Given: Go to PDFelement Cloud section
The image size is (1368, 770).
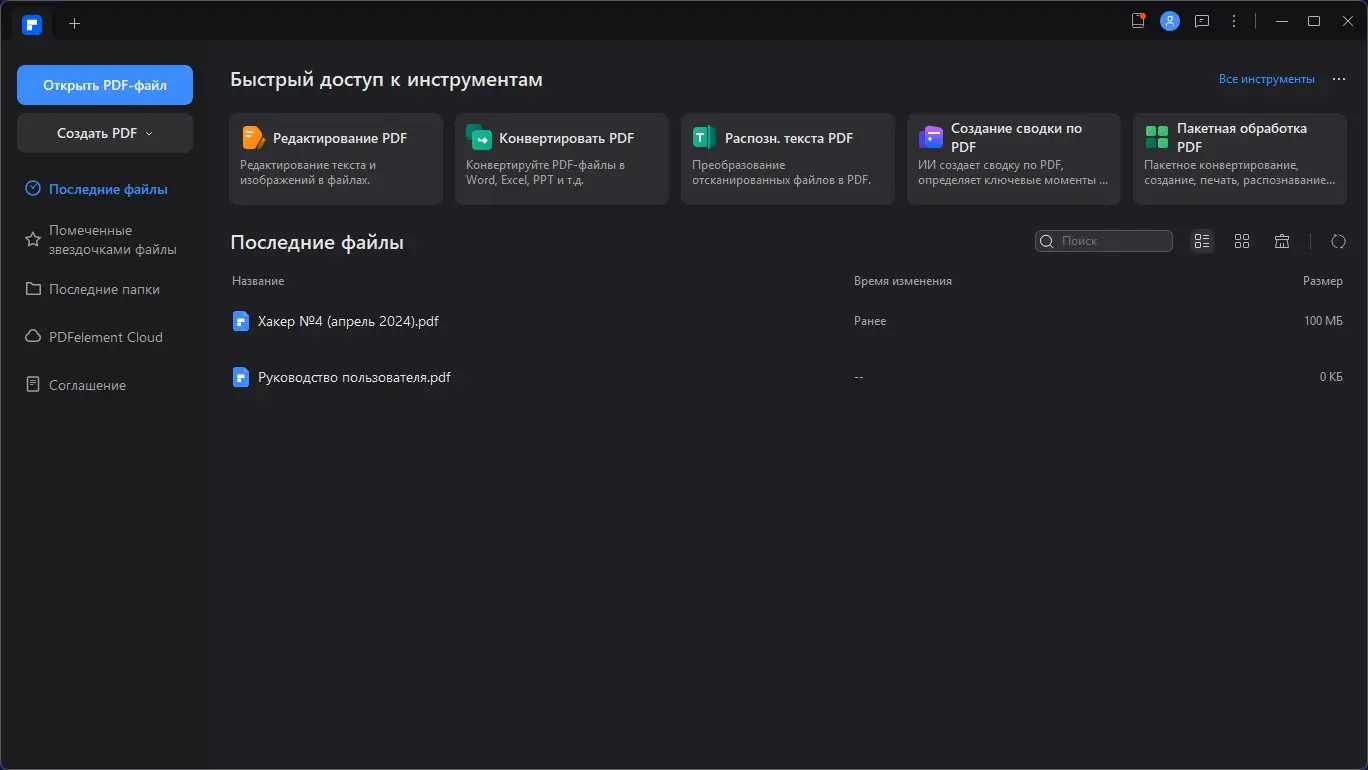Looking at the screenshot, I should pyautogui.click(x=105, y=337).
